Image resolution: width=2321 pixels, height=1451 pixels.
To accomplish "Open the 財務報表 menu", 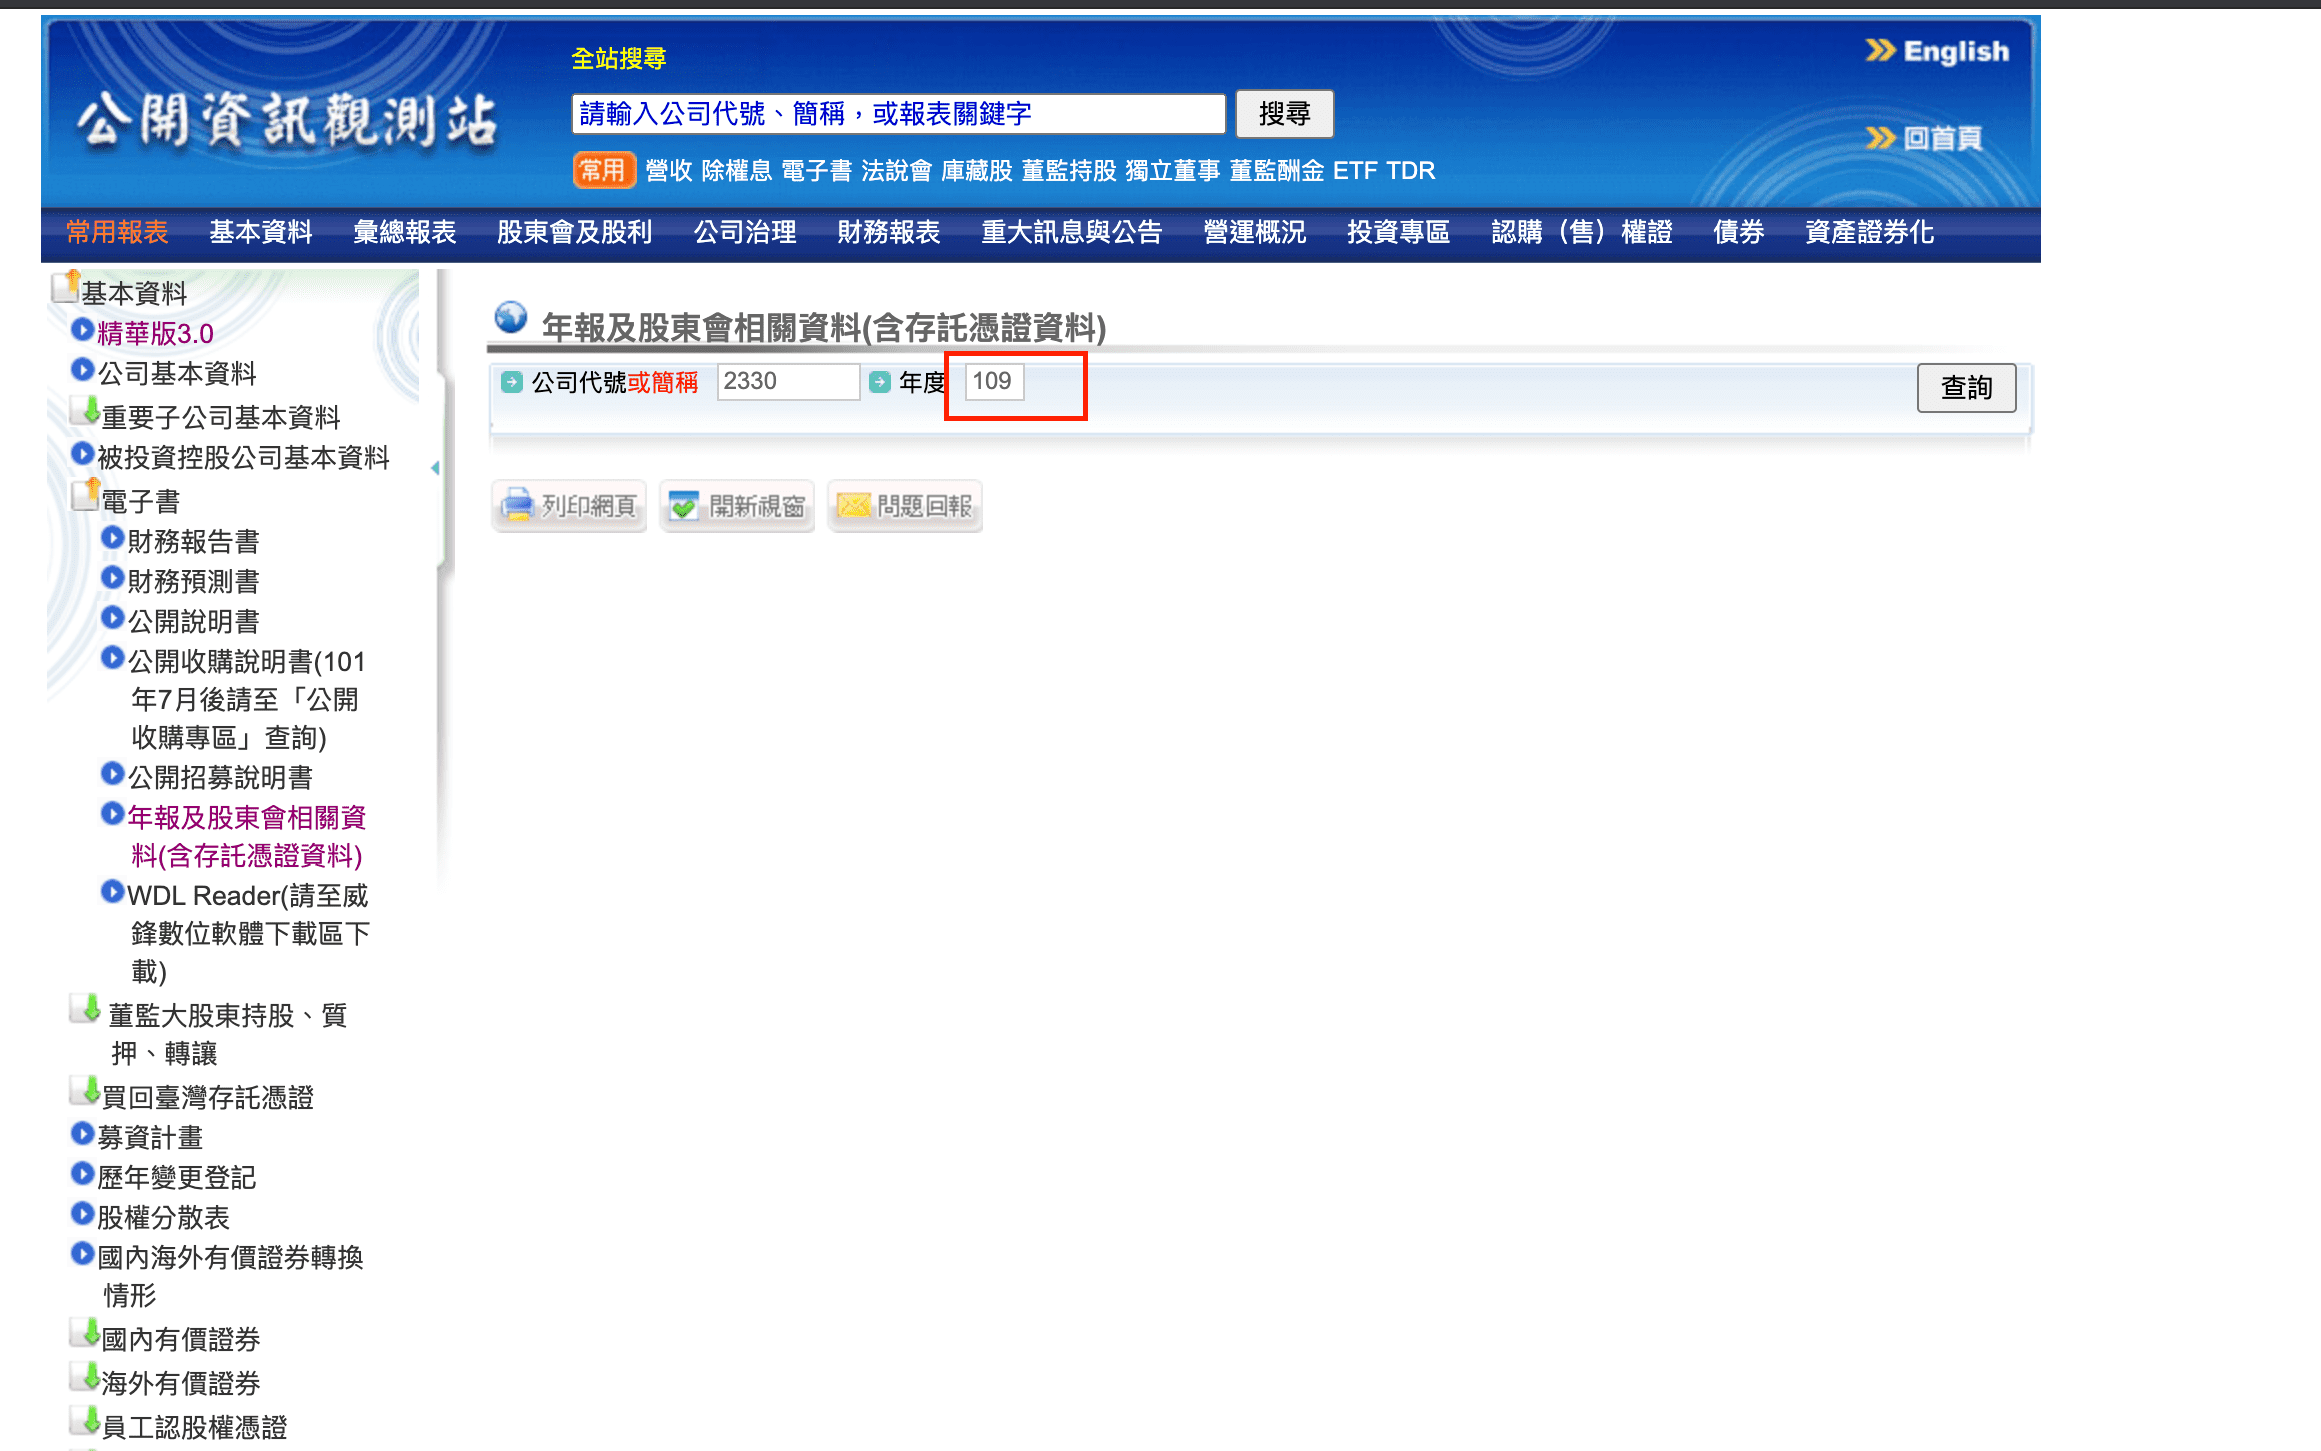I will pyautogui.click(x=888, y=232).
